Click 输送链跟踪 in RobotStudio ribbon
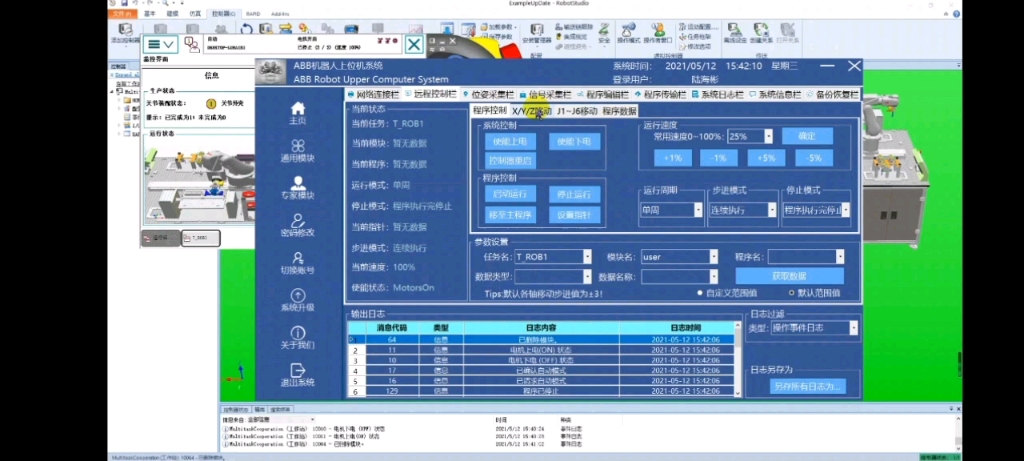Image resolution: width=1024 pixels, height=461 pixels. coord(573,27)
